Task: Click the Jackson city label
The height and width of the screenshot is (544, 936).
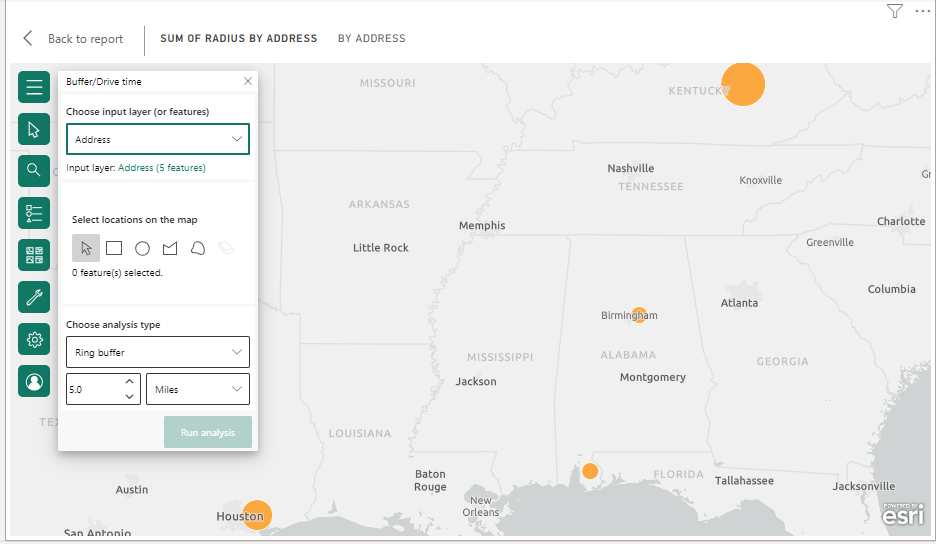Action: click(476, 382)
